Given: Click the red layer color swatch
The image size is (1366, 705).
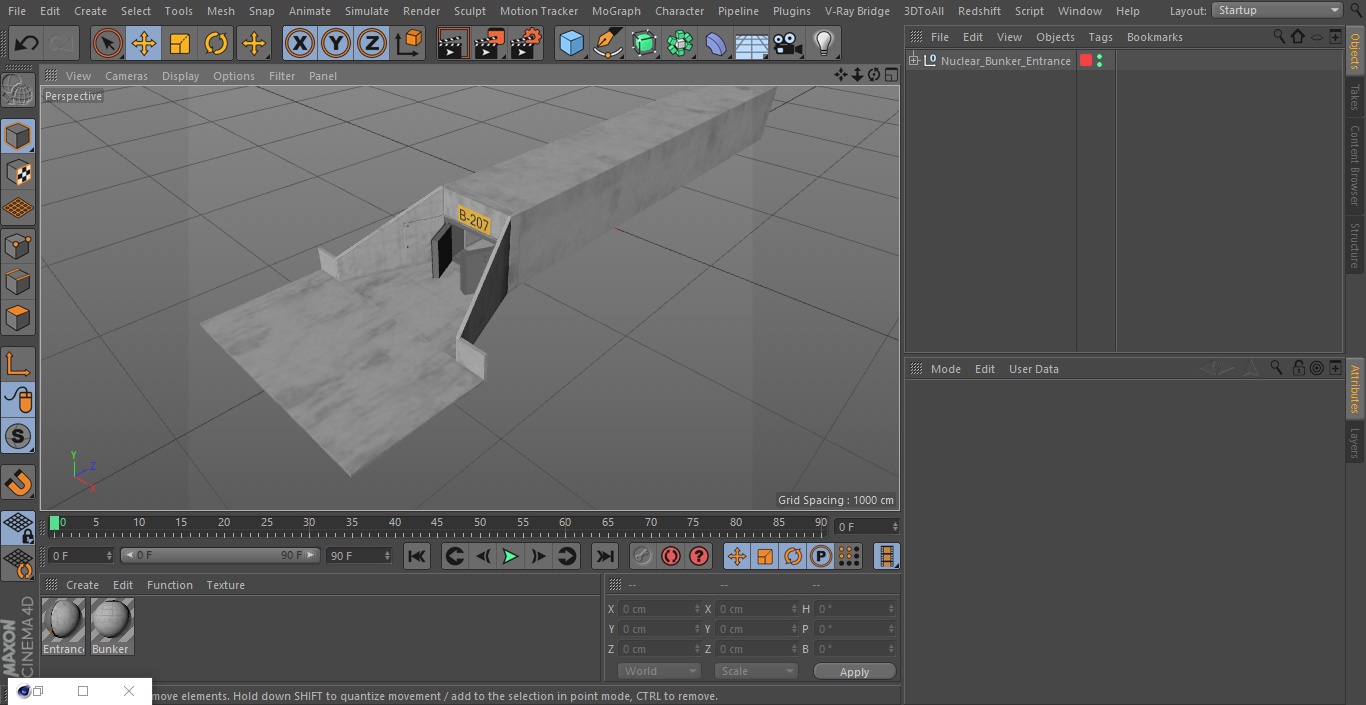Looking at the screenshot, I should tap(1086, 61).
